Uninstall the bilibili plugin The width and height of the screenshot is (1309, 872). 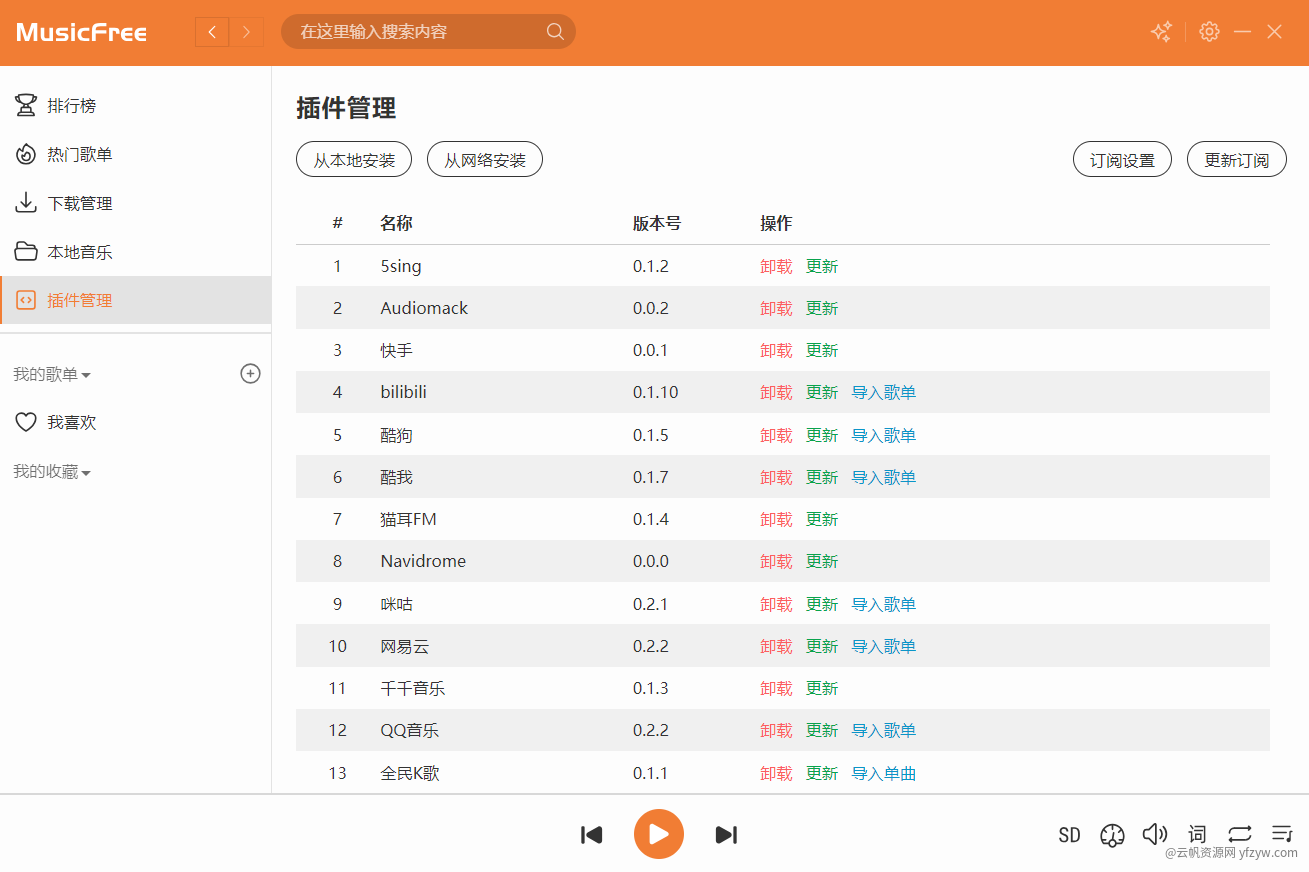click(x=776, y=392)
